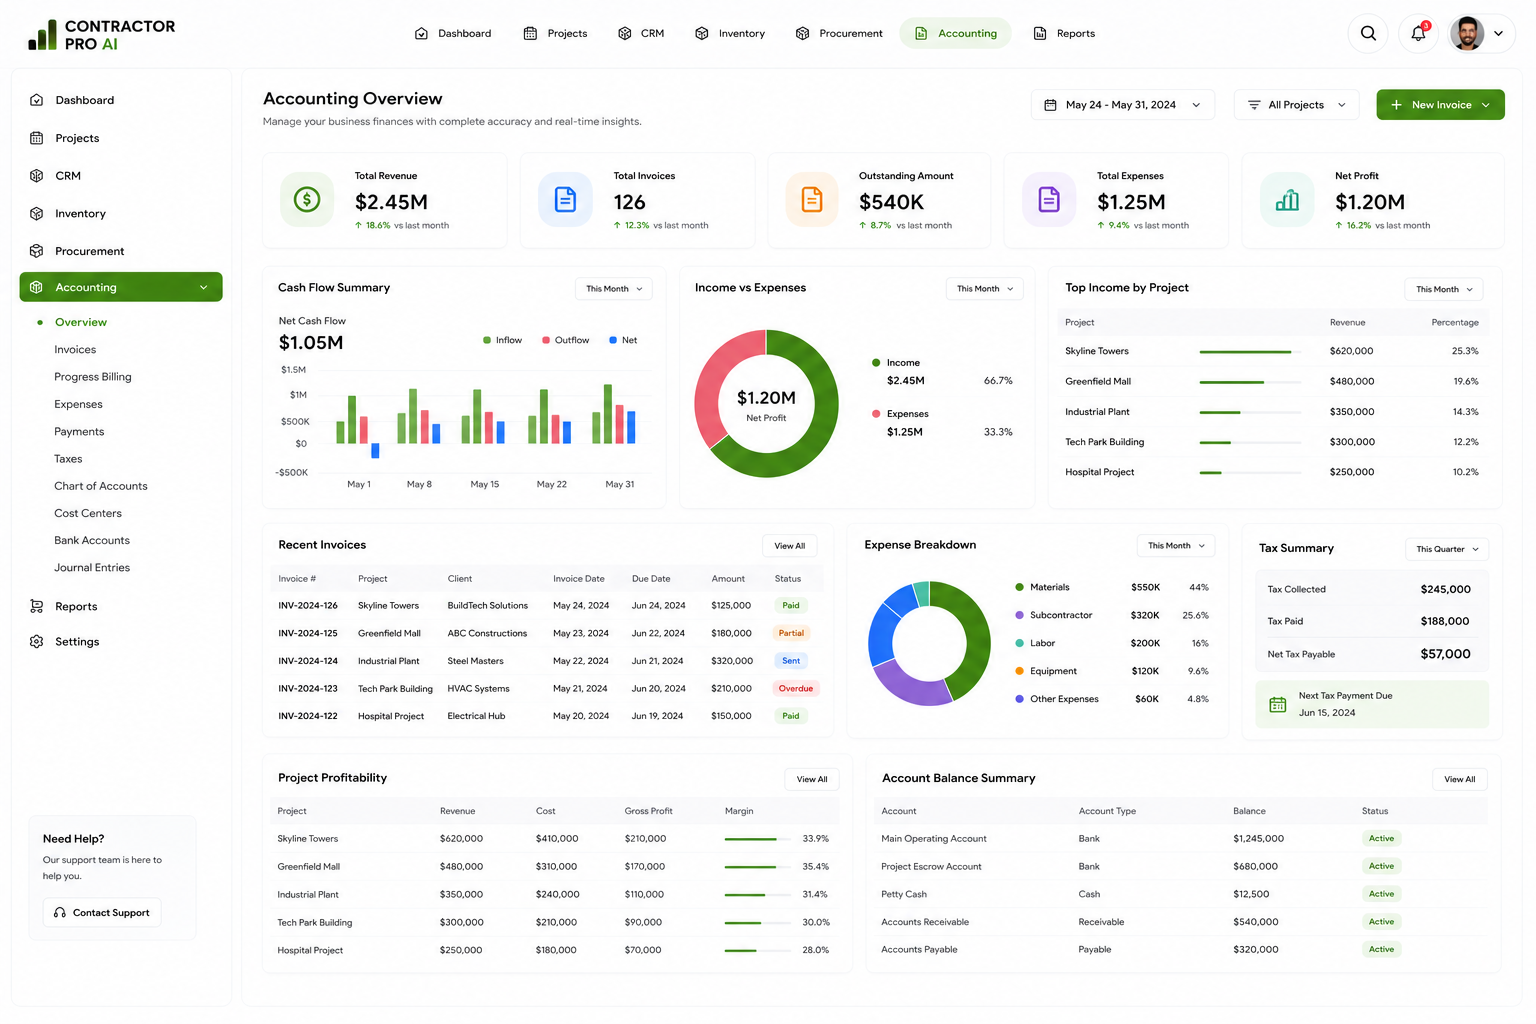Screen dimensions: 1536x1024
Task: Toggle the Net legend in Cash Flow chart
Action: tap(623, 340)
